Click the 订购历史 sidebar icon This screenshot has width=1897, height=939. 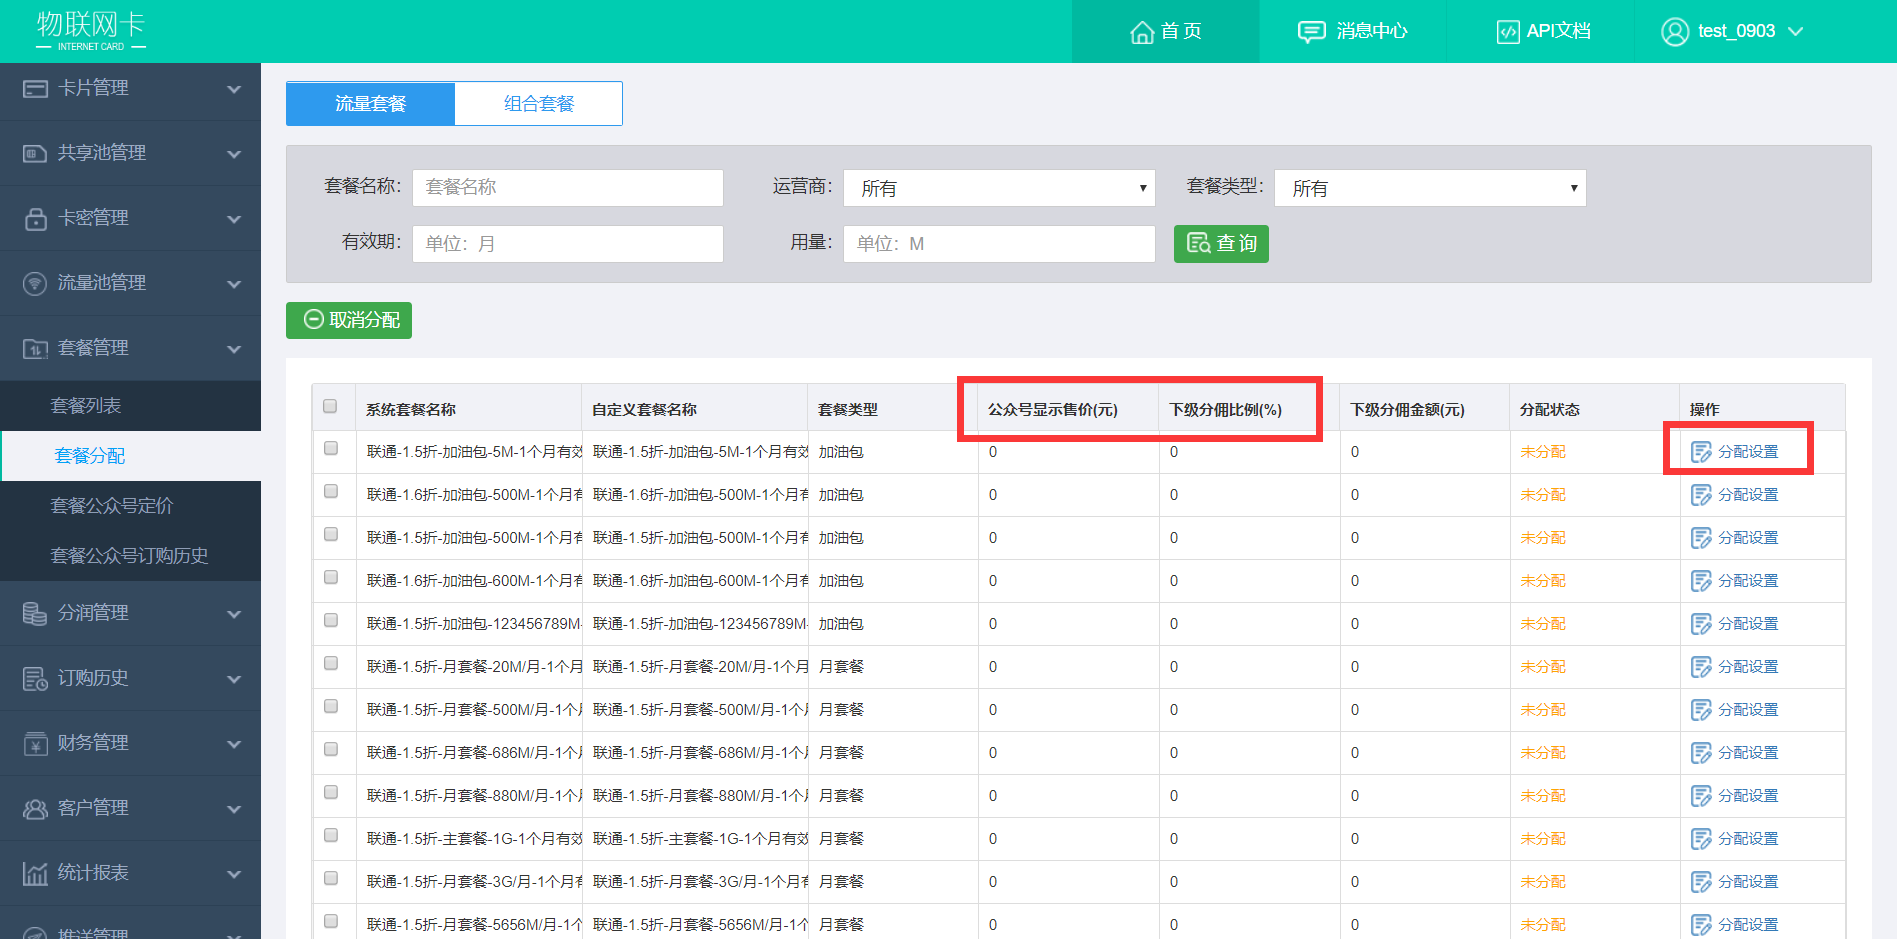pos(35,679)
